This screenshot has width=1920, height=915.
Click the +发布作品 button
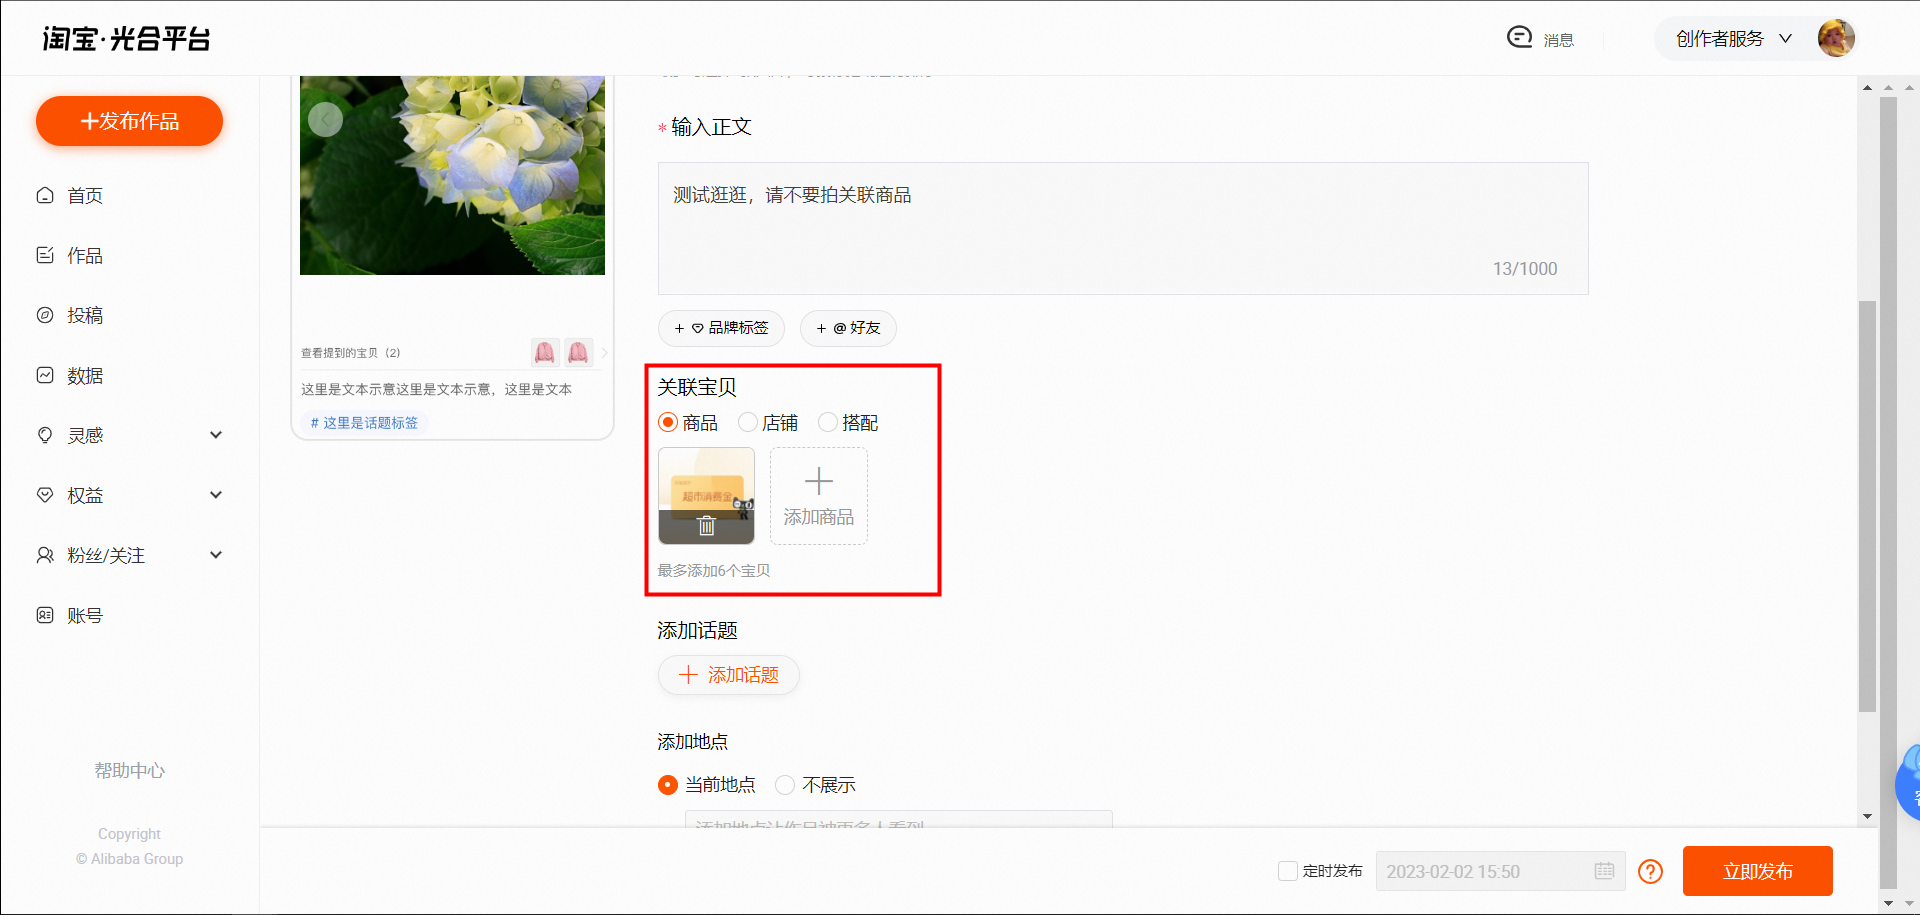[129, 121]
